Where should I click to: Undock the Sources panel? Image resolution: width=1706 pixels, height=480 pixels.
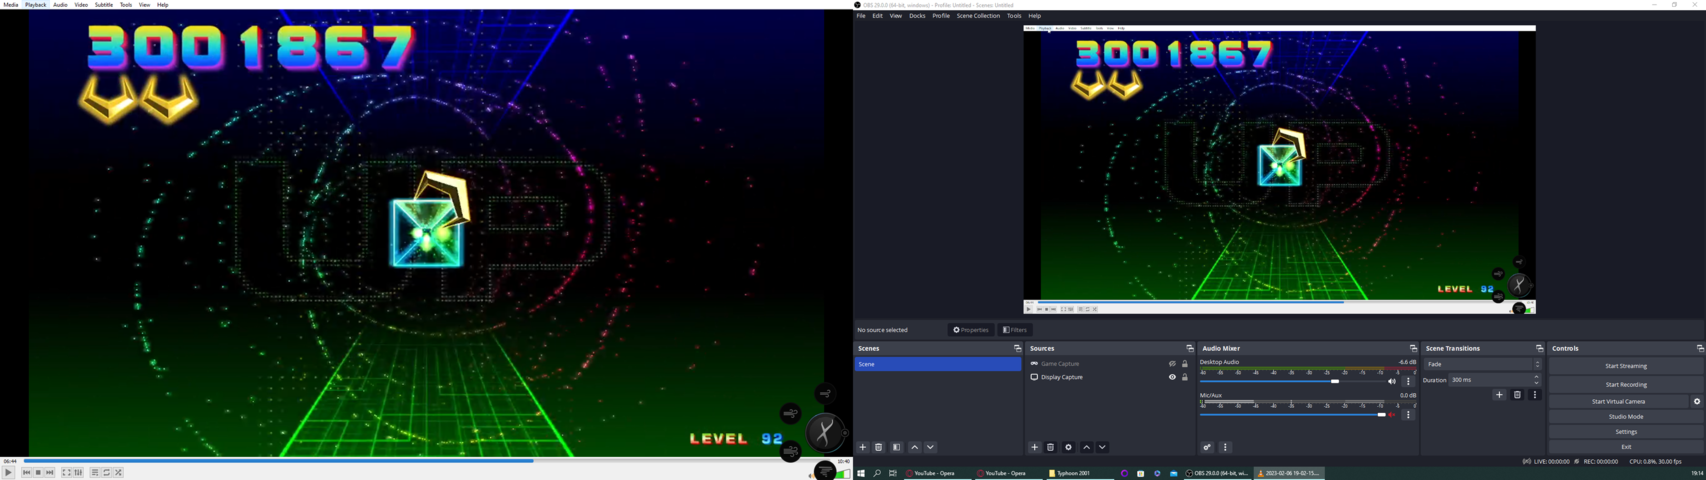pos(1189,349)
